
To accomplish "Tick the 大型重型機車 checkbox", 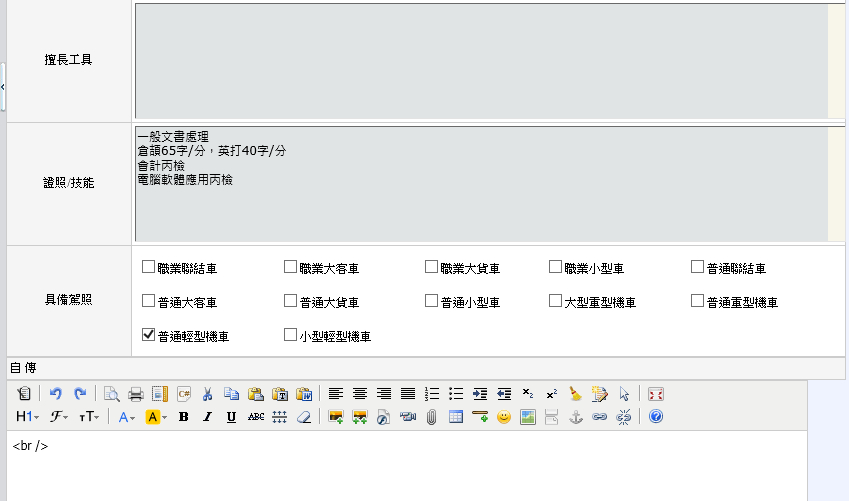I will click(x=556, y=301).
